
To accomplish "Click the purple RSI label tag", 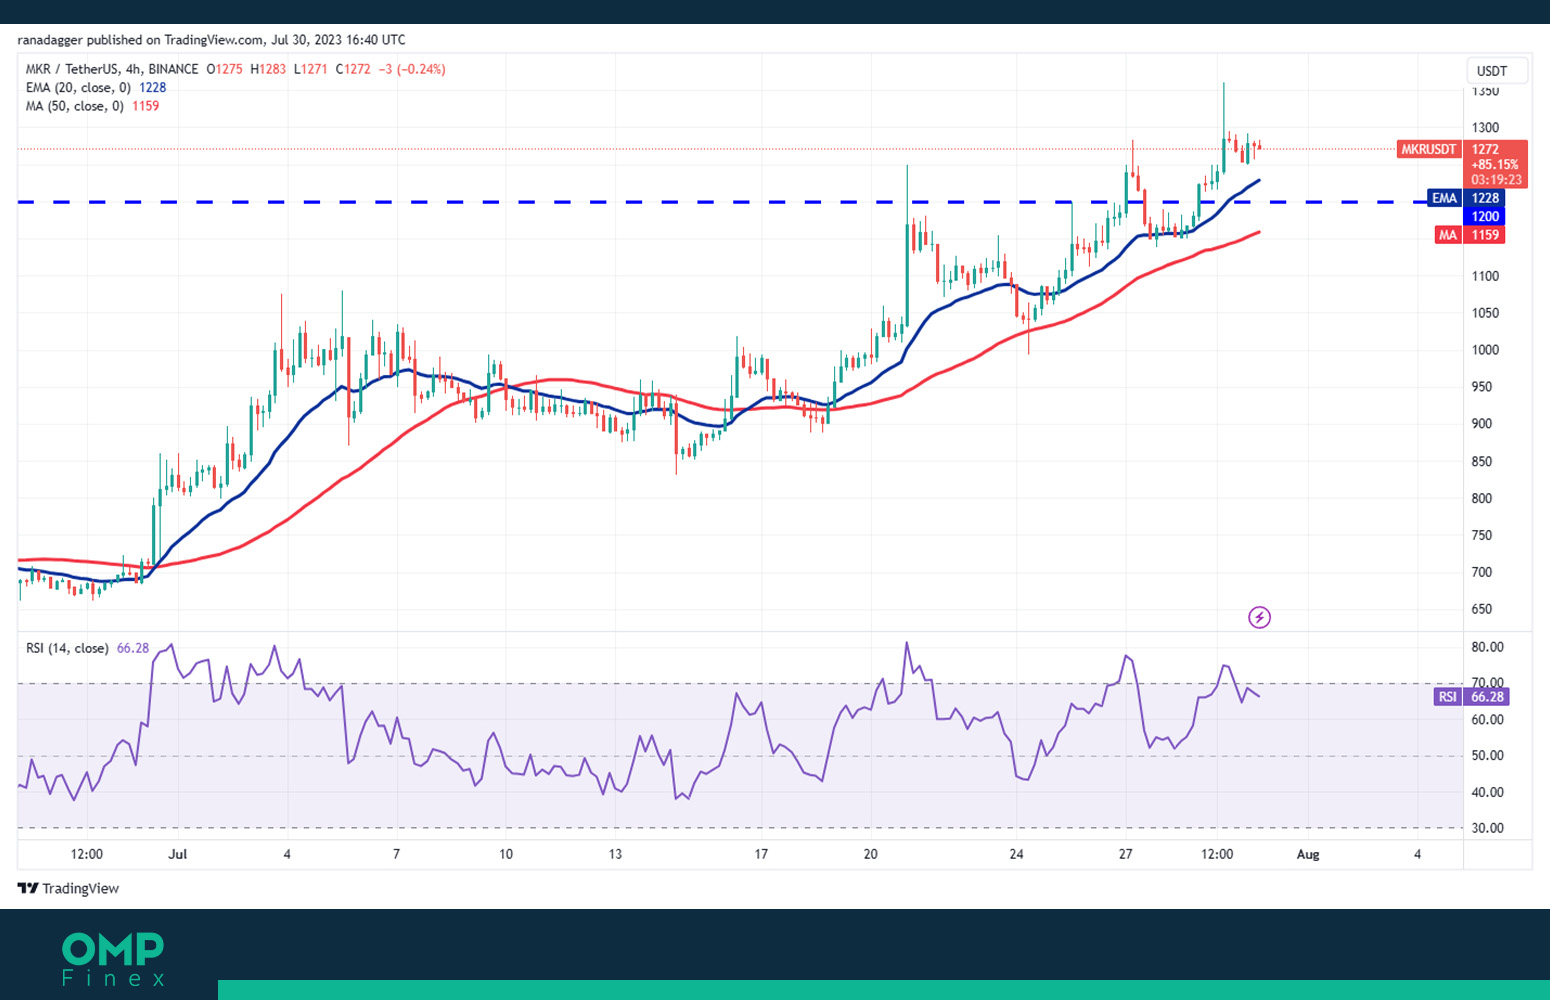I will click(x=1447, y=697).
